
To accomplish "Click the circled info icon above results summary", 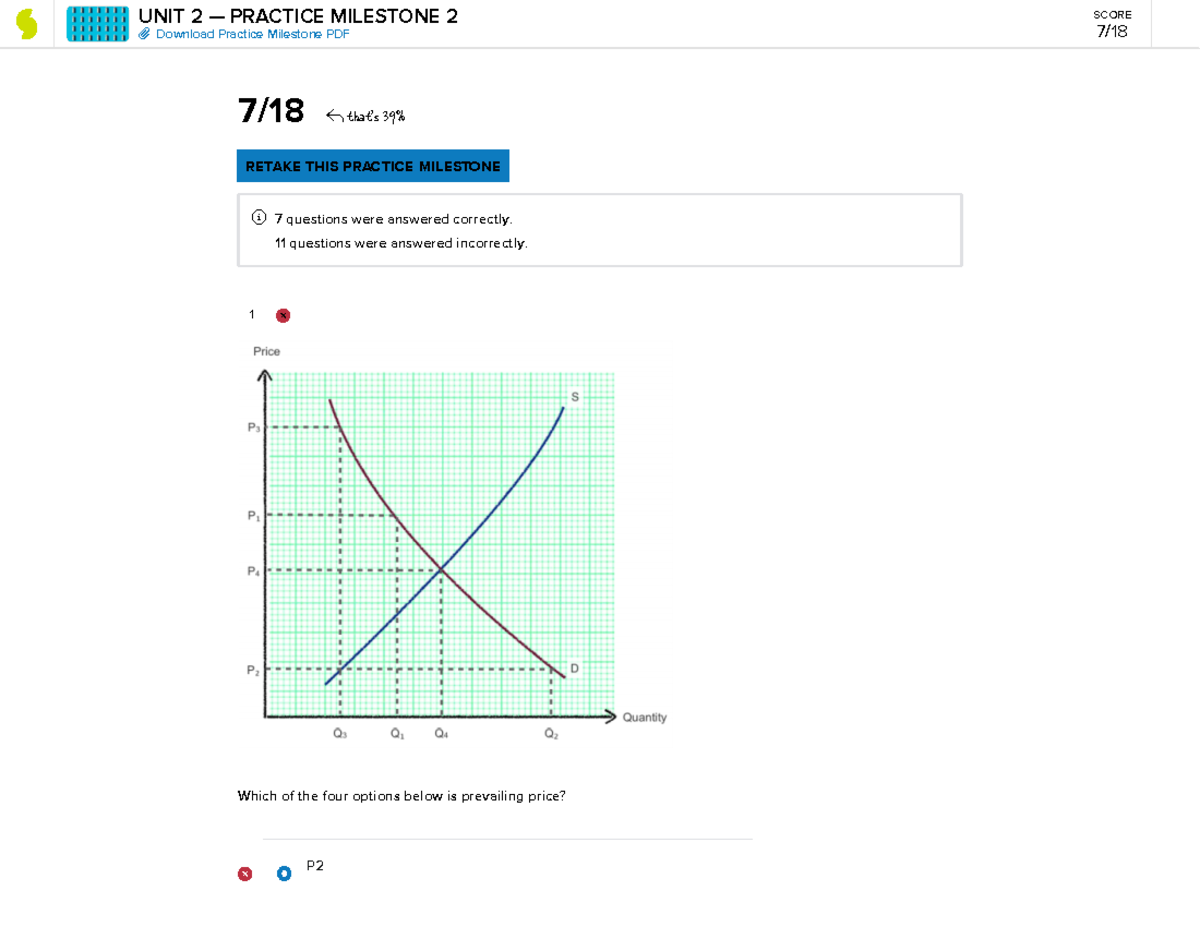I will [258, 216].
